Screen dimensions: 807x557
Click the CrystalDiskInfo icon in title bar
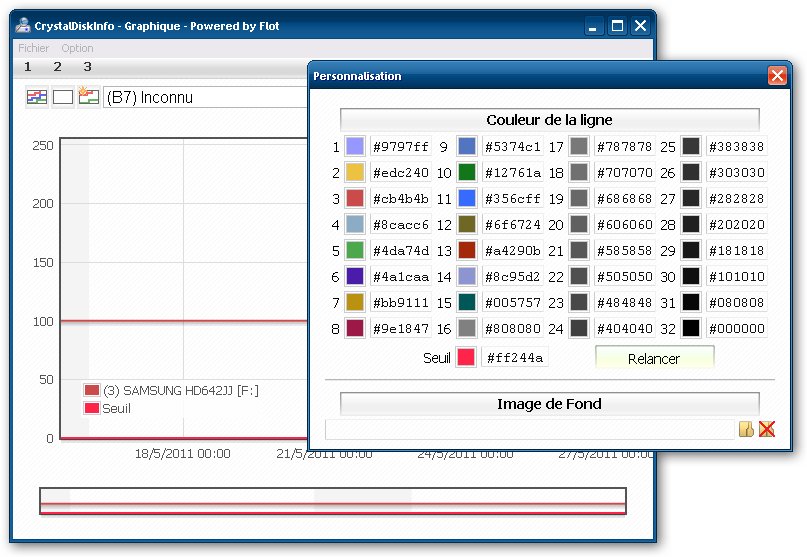coord(22,26)
